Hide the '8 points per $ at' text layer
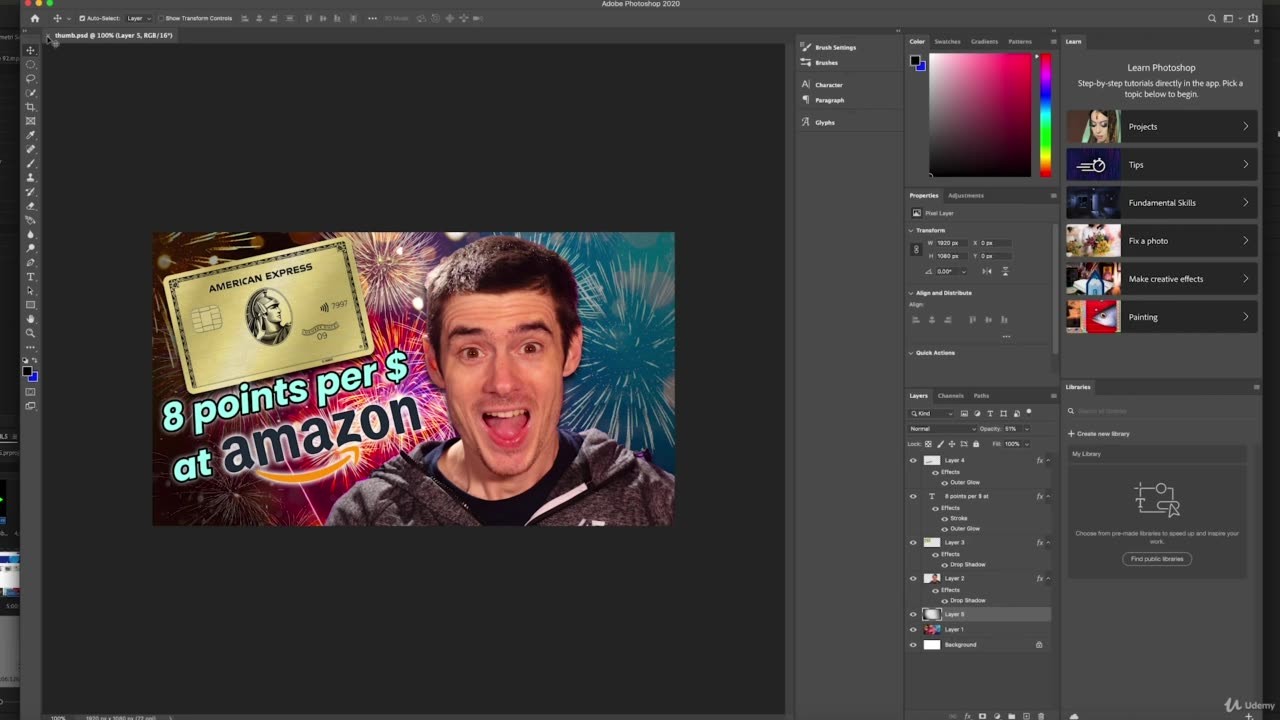The image size is (1280, 720). [x=913, y=497]
